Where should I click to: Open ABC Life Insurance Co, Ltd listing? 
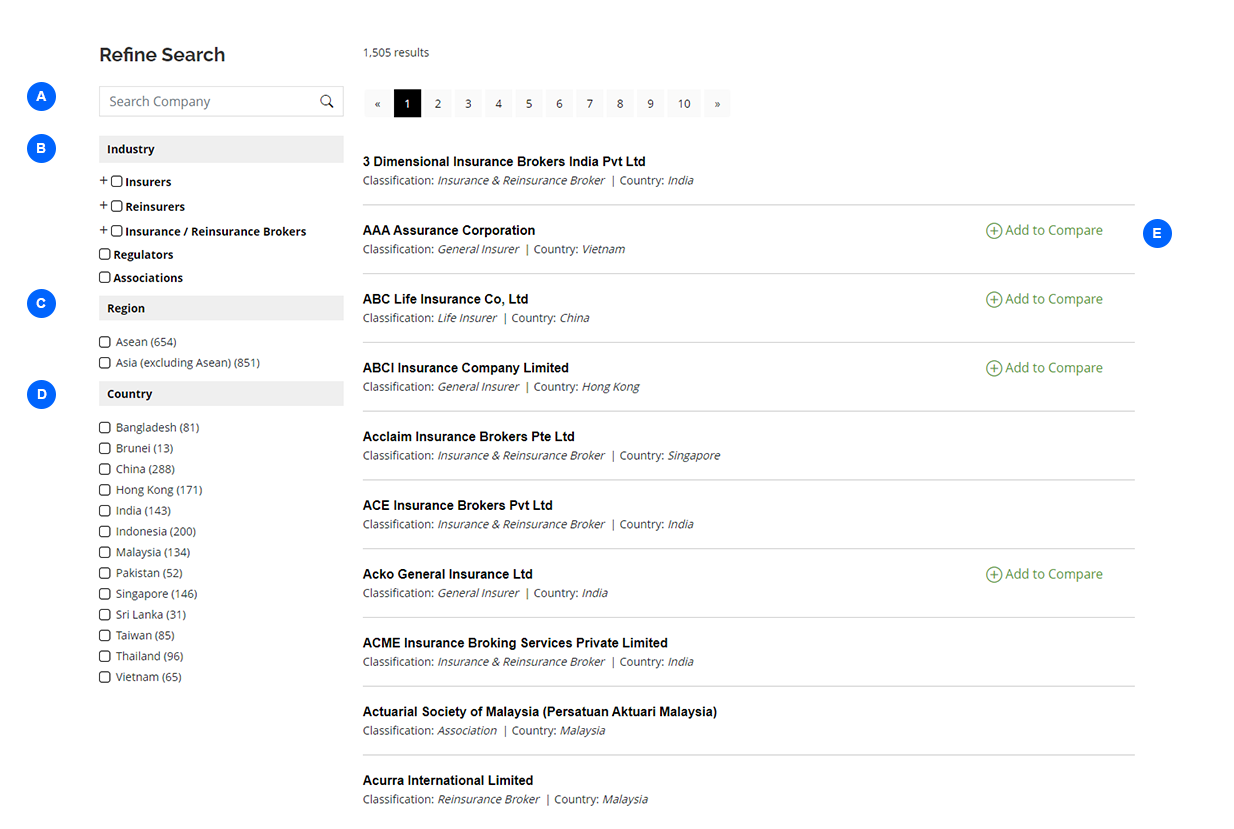click(445, 300)
